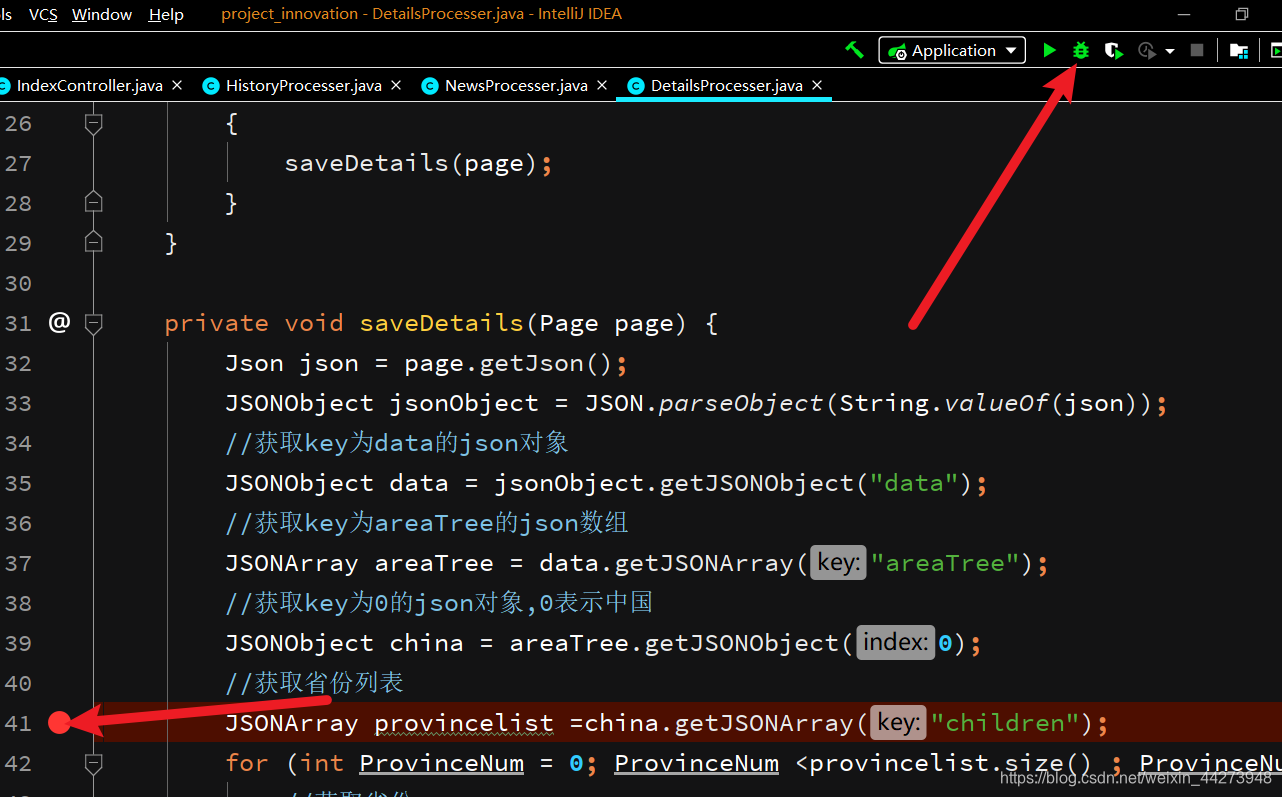The image size is (1282, 797).
Task: Switch to the IndexController.java tab
Action: click(89, 86)
